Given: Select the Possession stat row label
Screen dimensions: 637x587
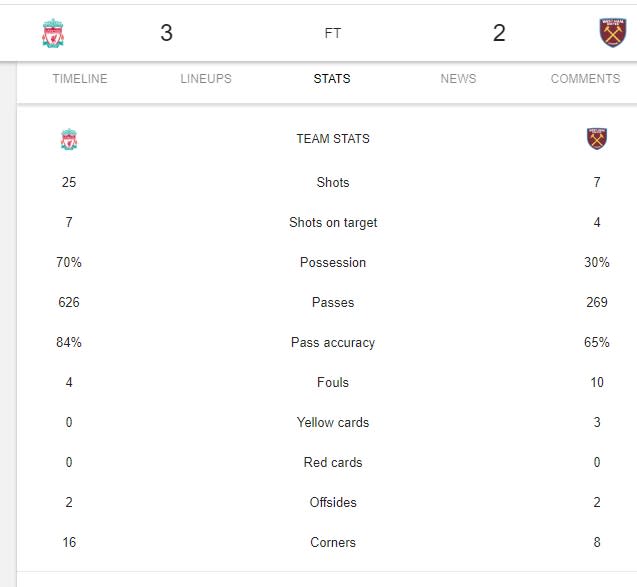Looking at the screenshot, I should click(333, 262).
